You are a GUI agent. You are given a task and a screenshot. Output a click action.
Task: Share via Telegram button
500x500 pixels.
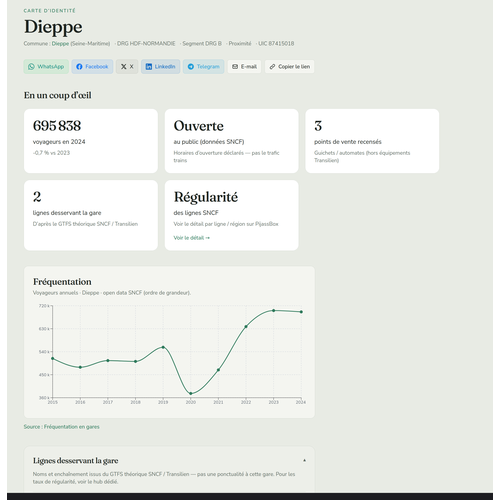click(203, 67)
